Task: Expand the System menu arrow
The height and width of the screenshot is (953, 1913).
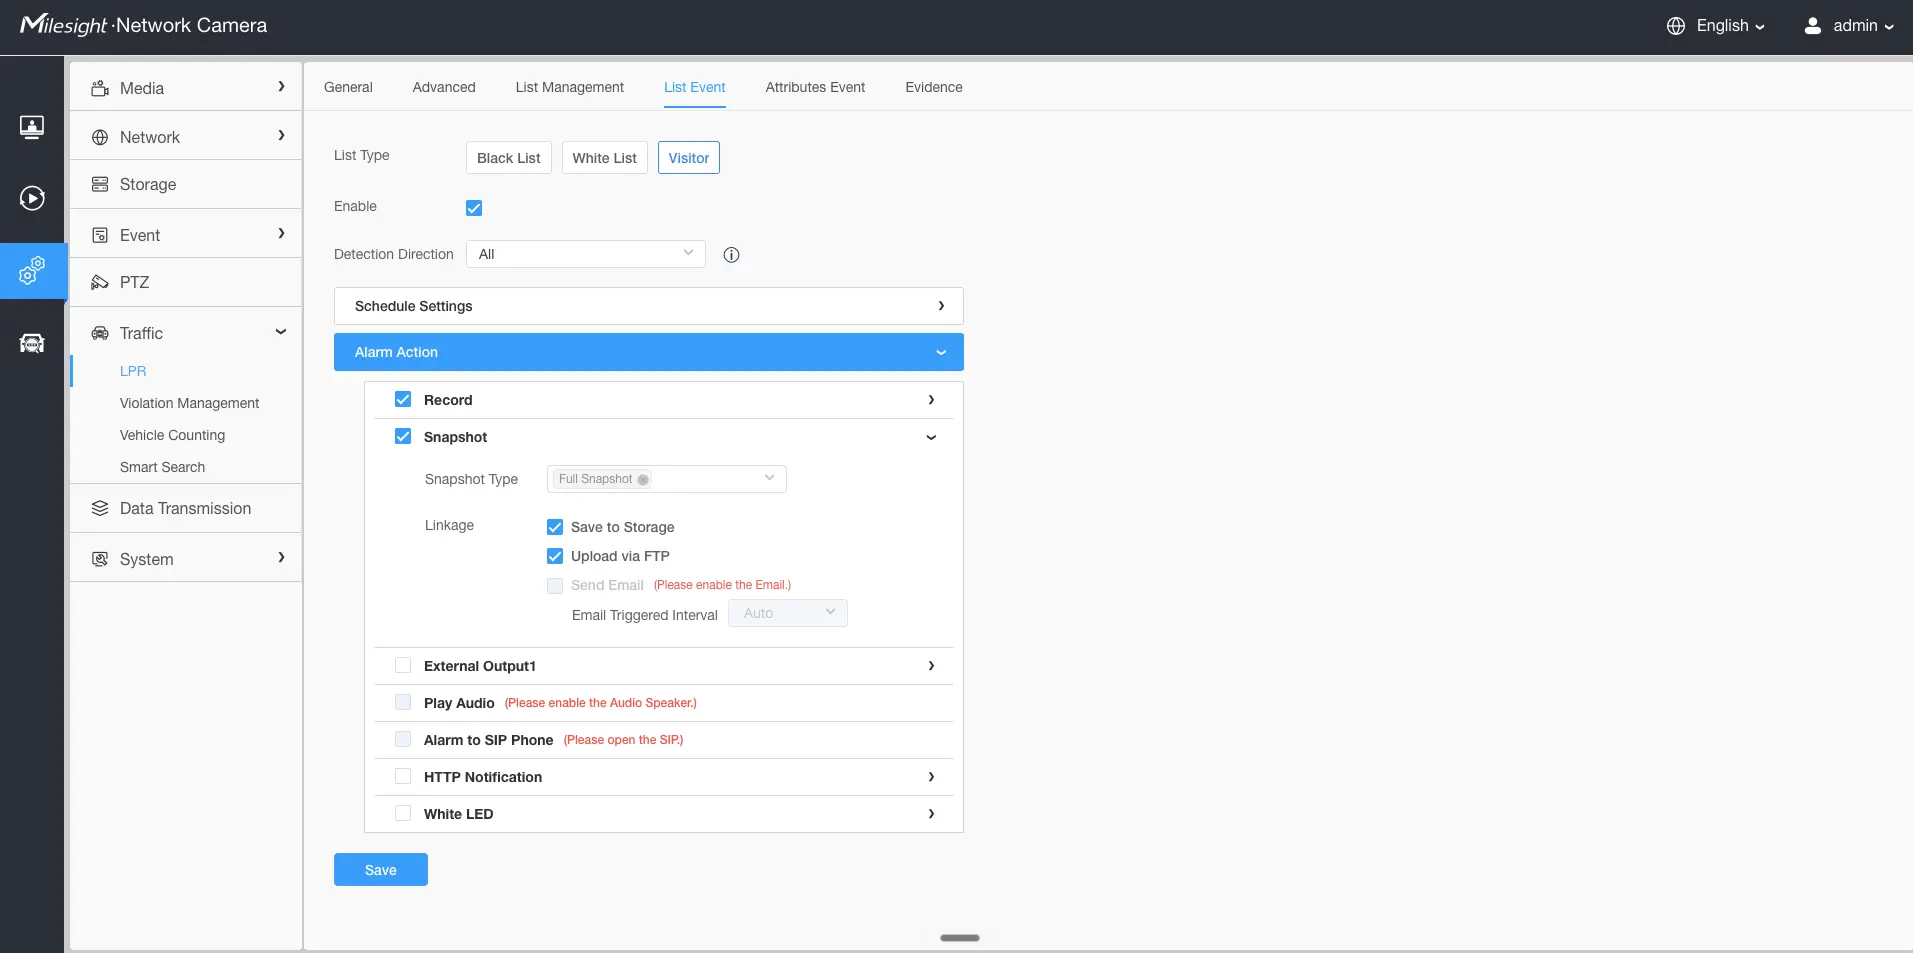Action: (281, 558)
